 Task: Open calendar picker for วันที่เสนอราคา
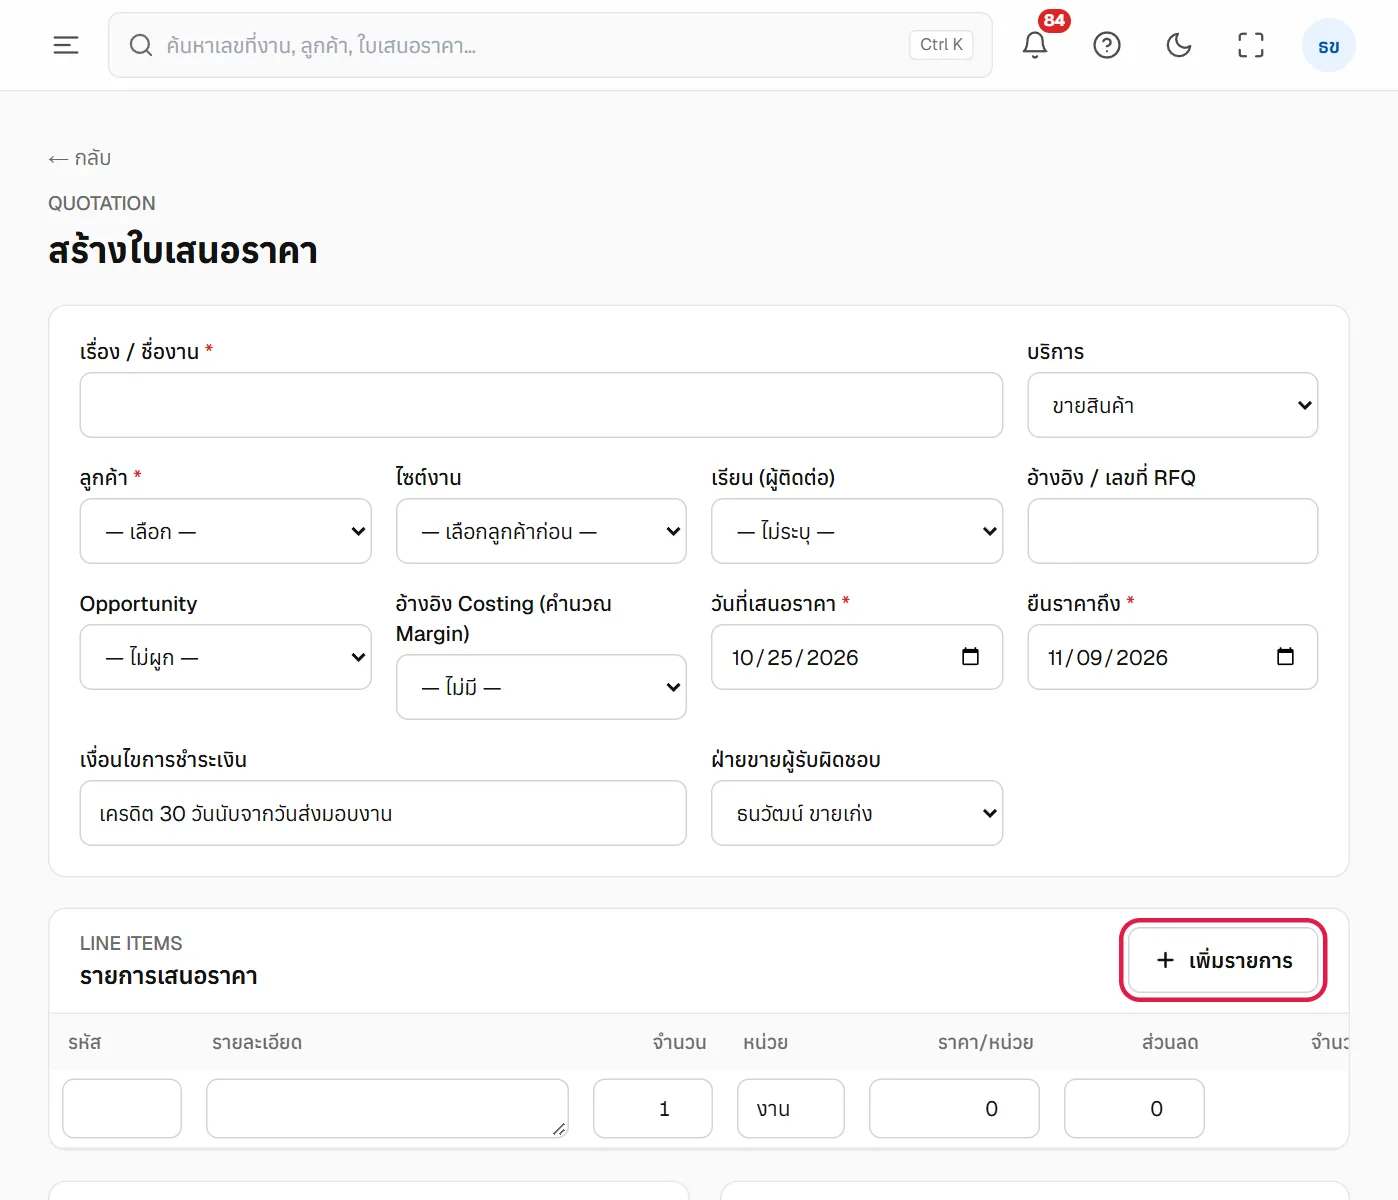tap(970, 657)
